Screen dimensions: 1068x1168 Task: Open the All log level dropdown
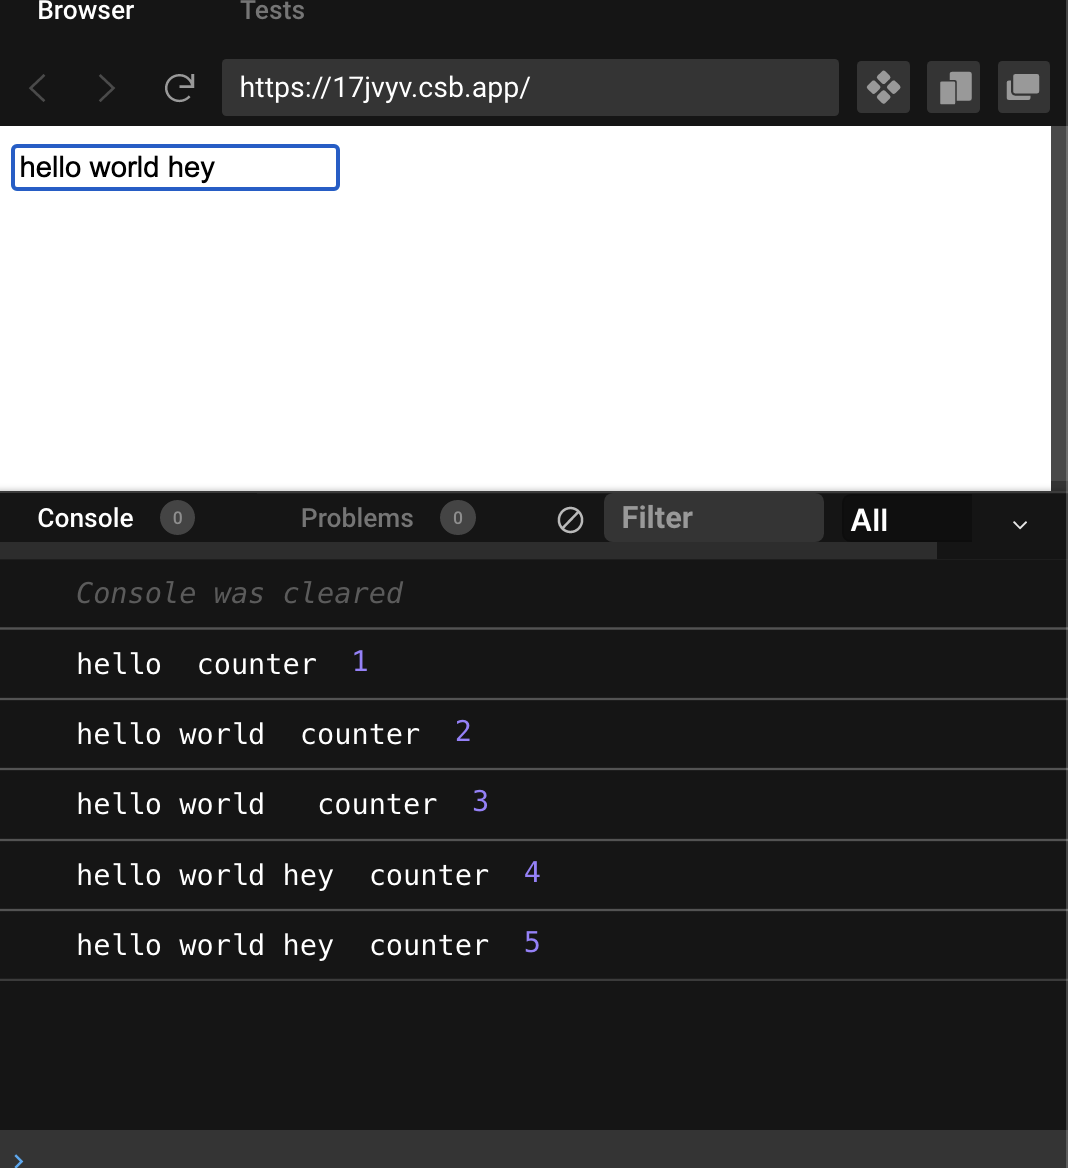click(907, 519)
